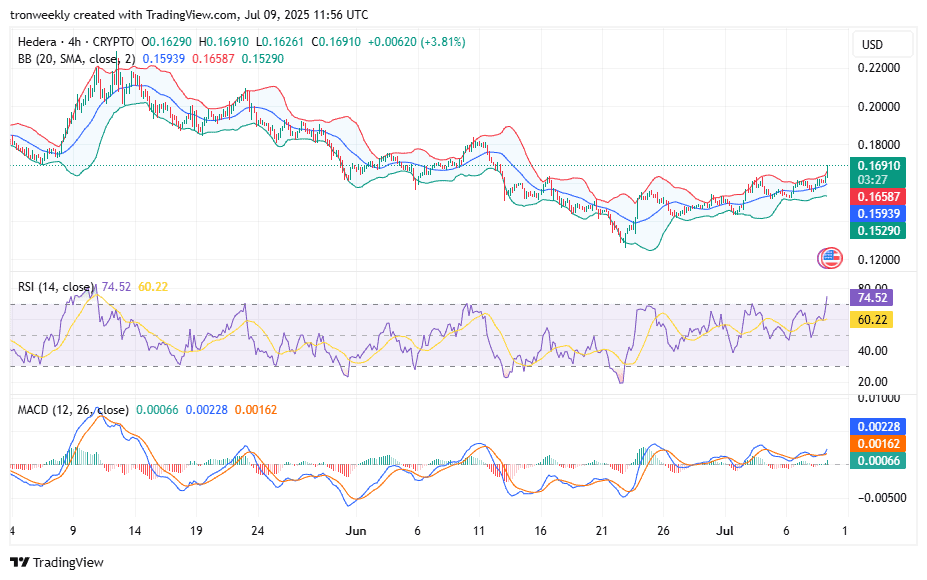Click the TradingView logo at bottom left
The width and height of the screenshot is (927, 580).
[20, 562]
